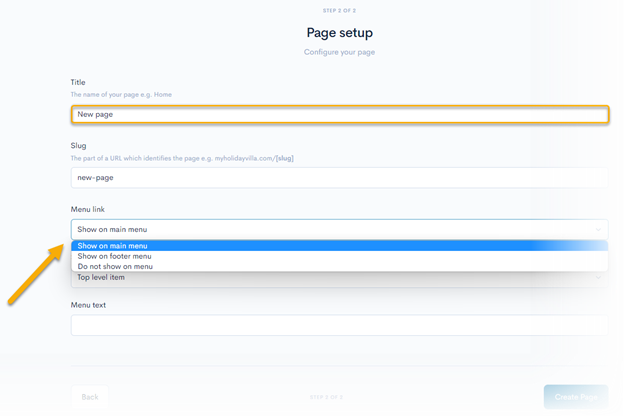624x416 pixels.
Task: Choose "Show on footer menu" option
Action: (x=339, y=256)
